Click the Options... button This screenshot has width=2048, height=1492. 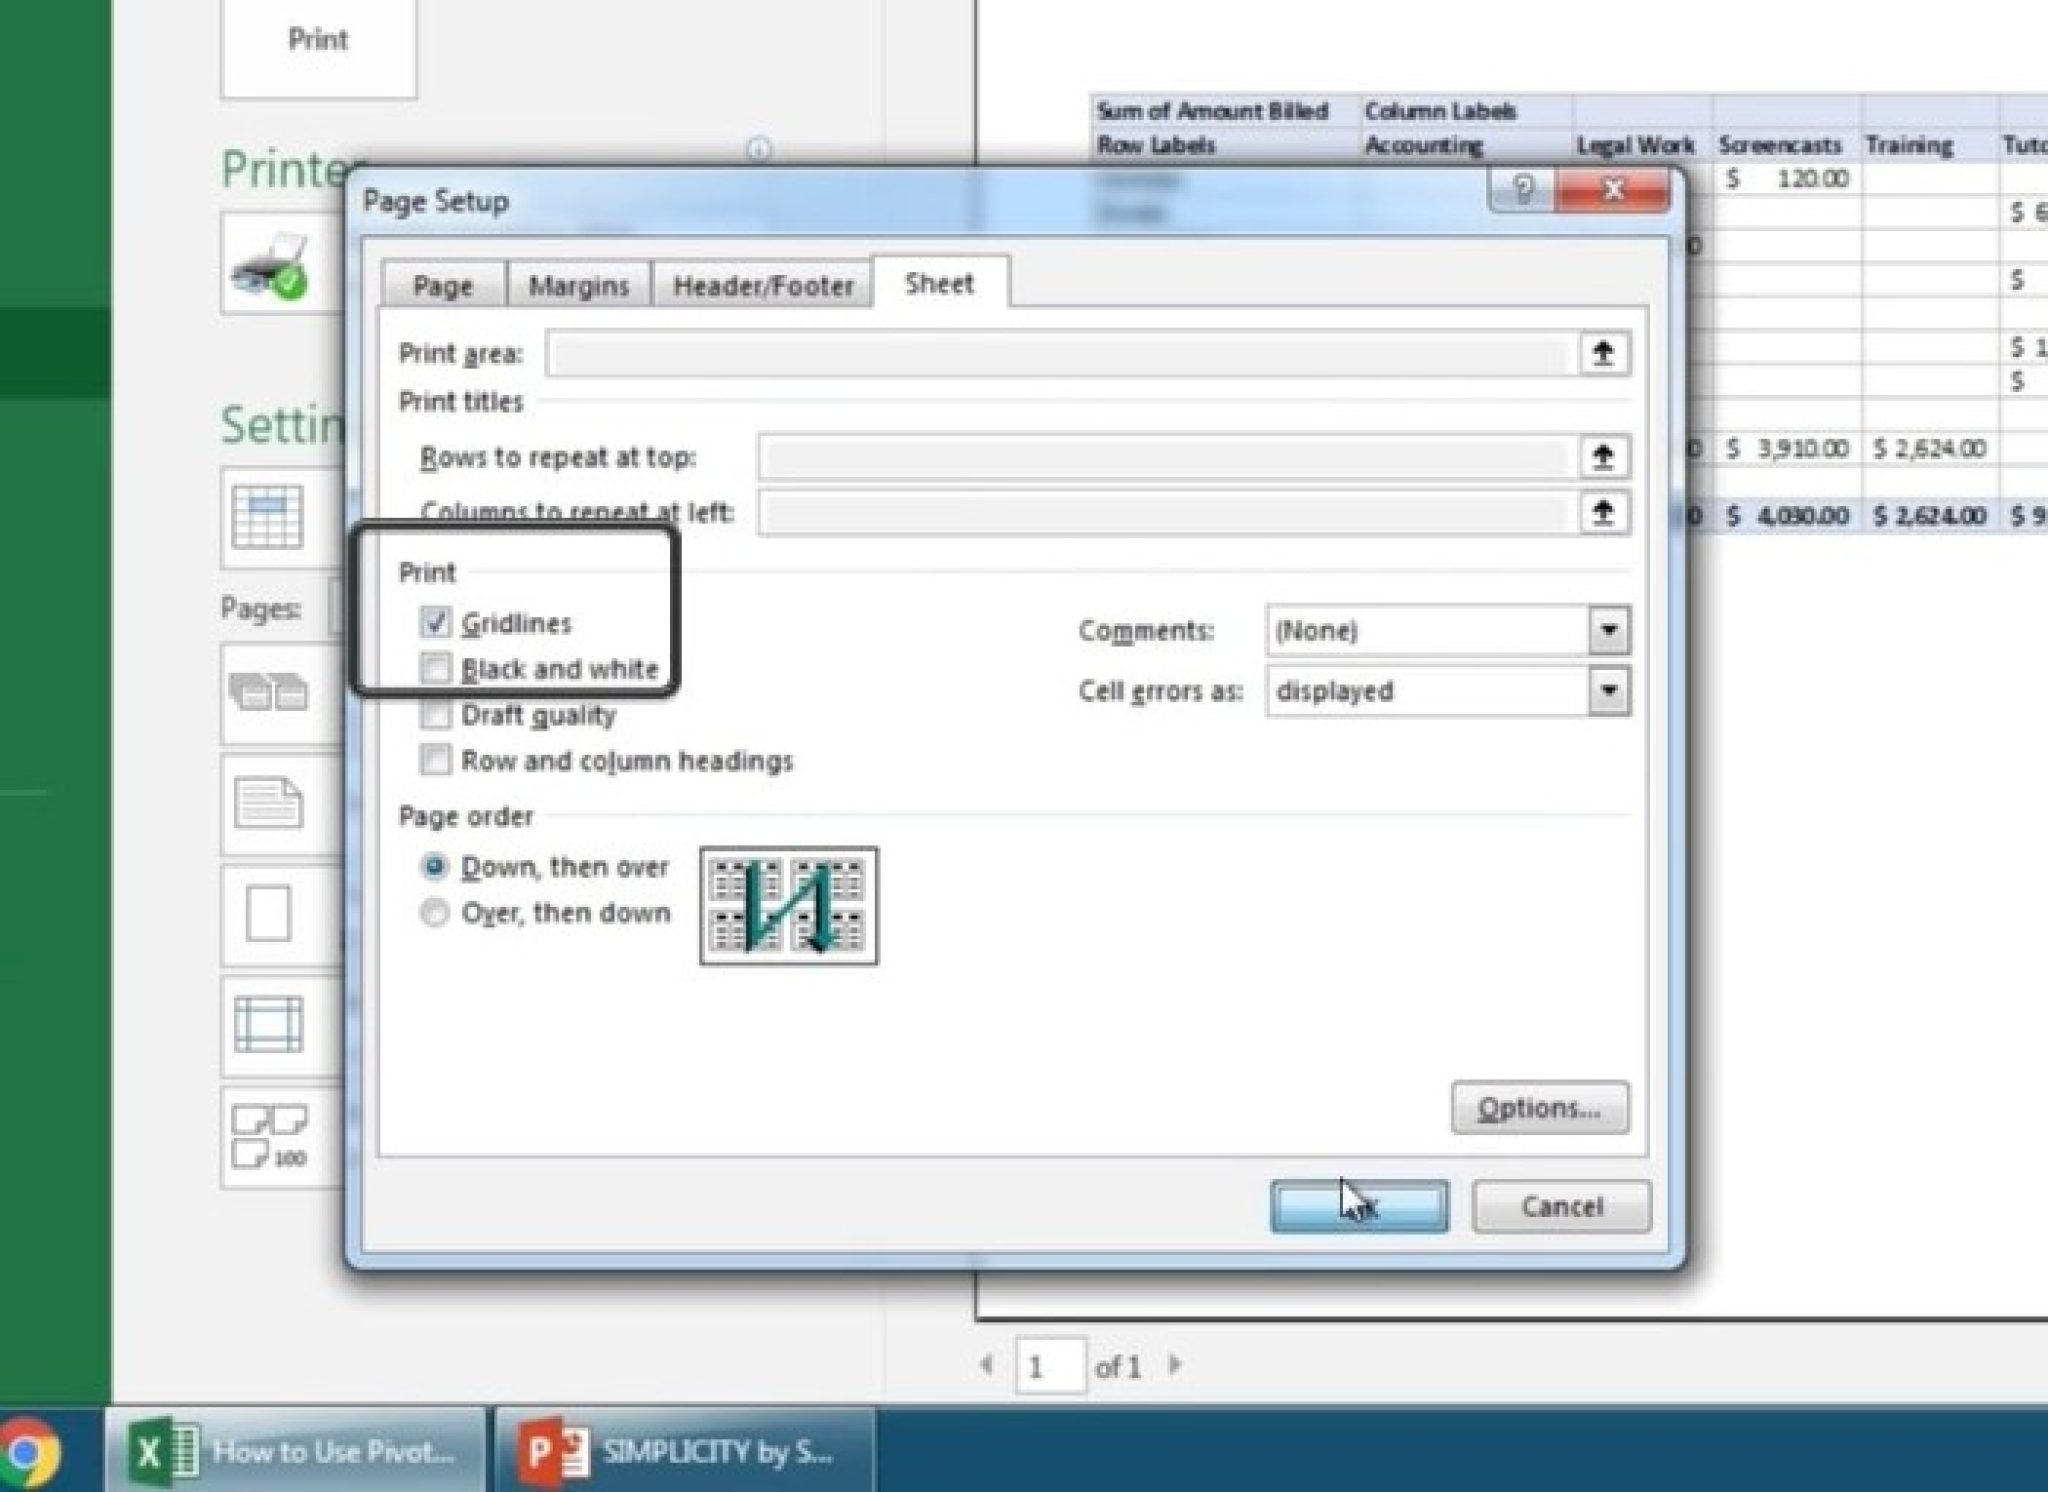(1539, 1107)
